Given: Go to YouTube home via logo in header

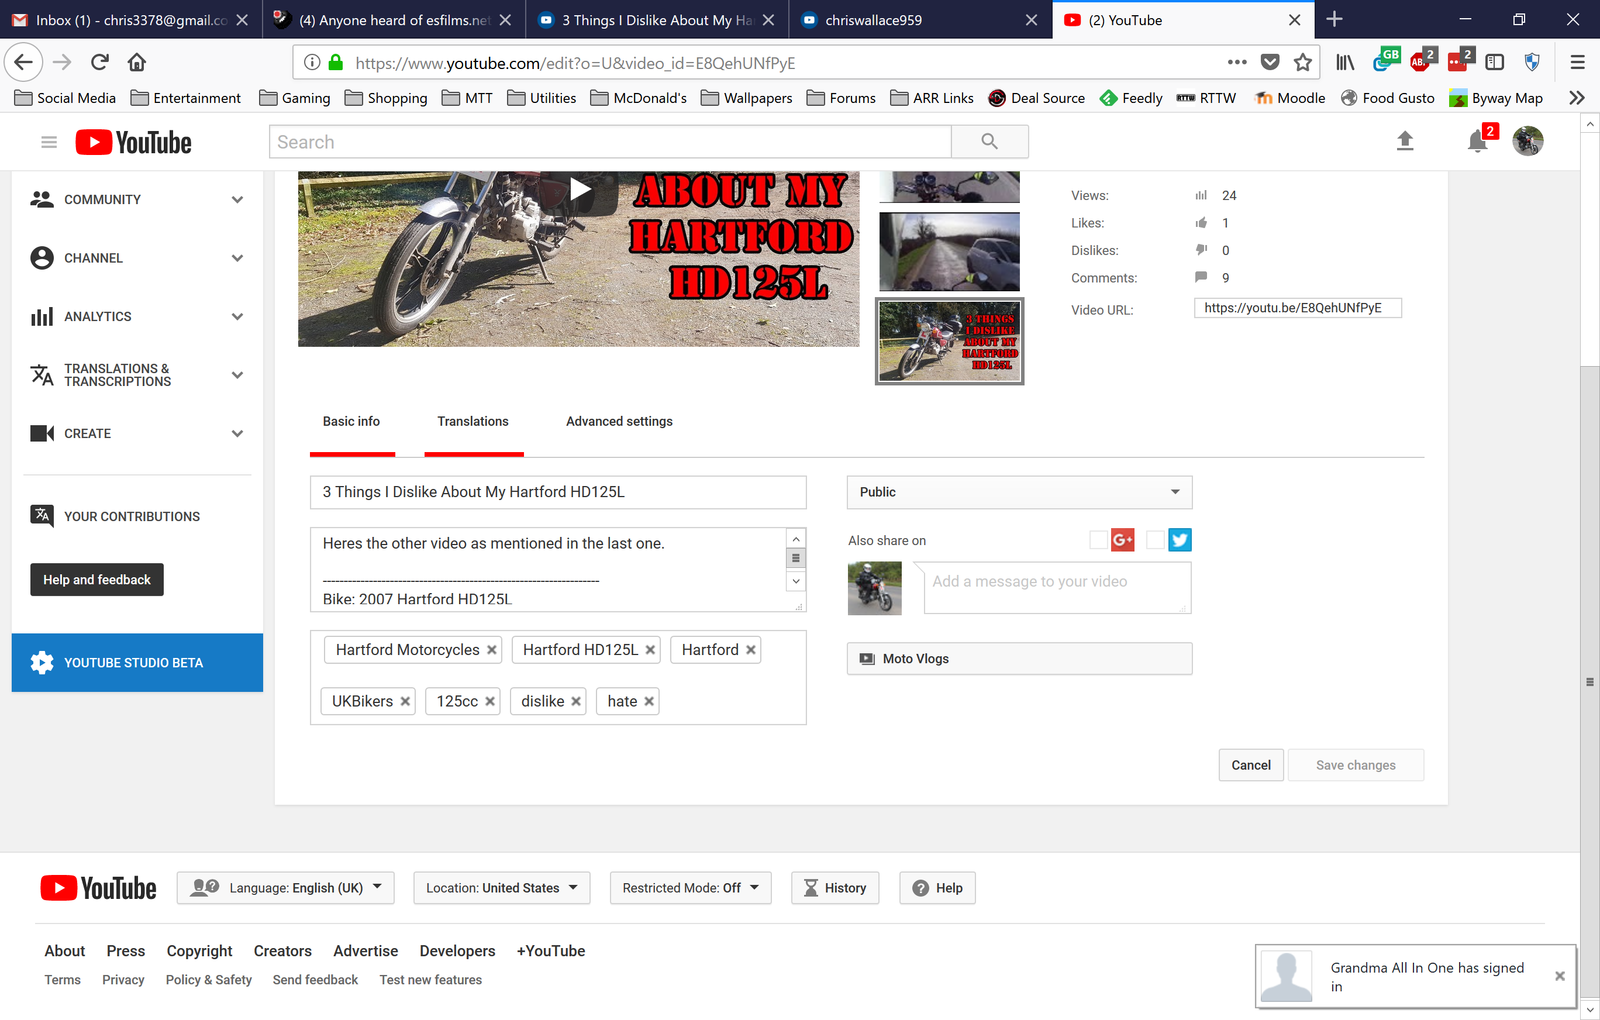Looking at the screenshot, I should [134, 142].
